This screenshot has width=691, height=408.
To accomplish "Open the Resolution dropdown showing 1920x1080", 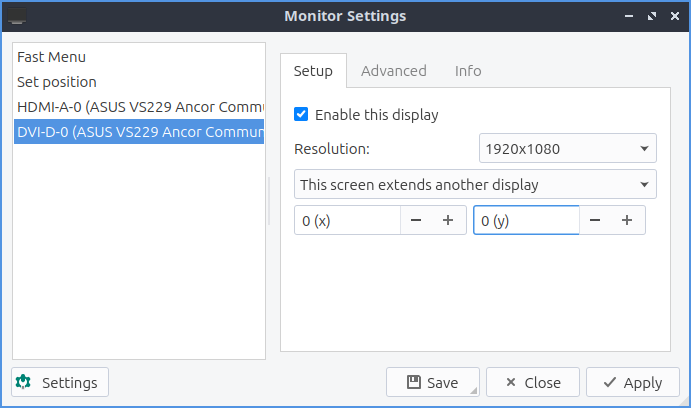I will [x=567, y=149].
